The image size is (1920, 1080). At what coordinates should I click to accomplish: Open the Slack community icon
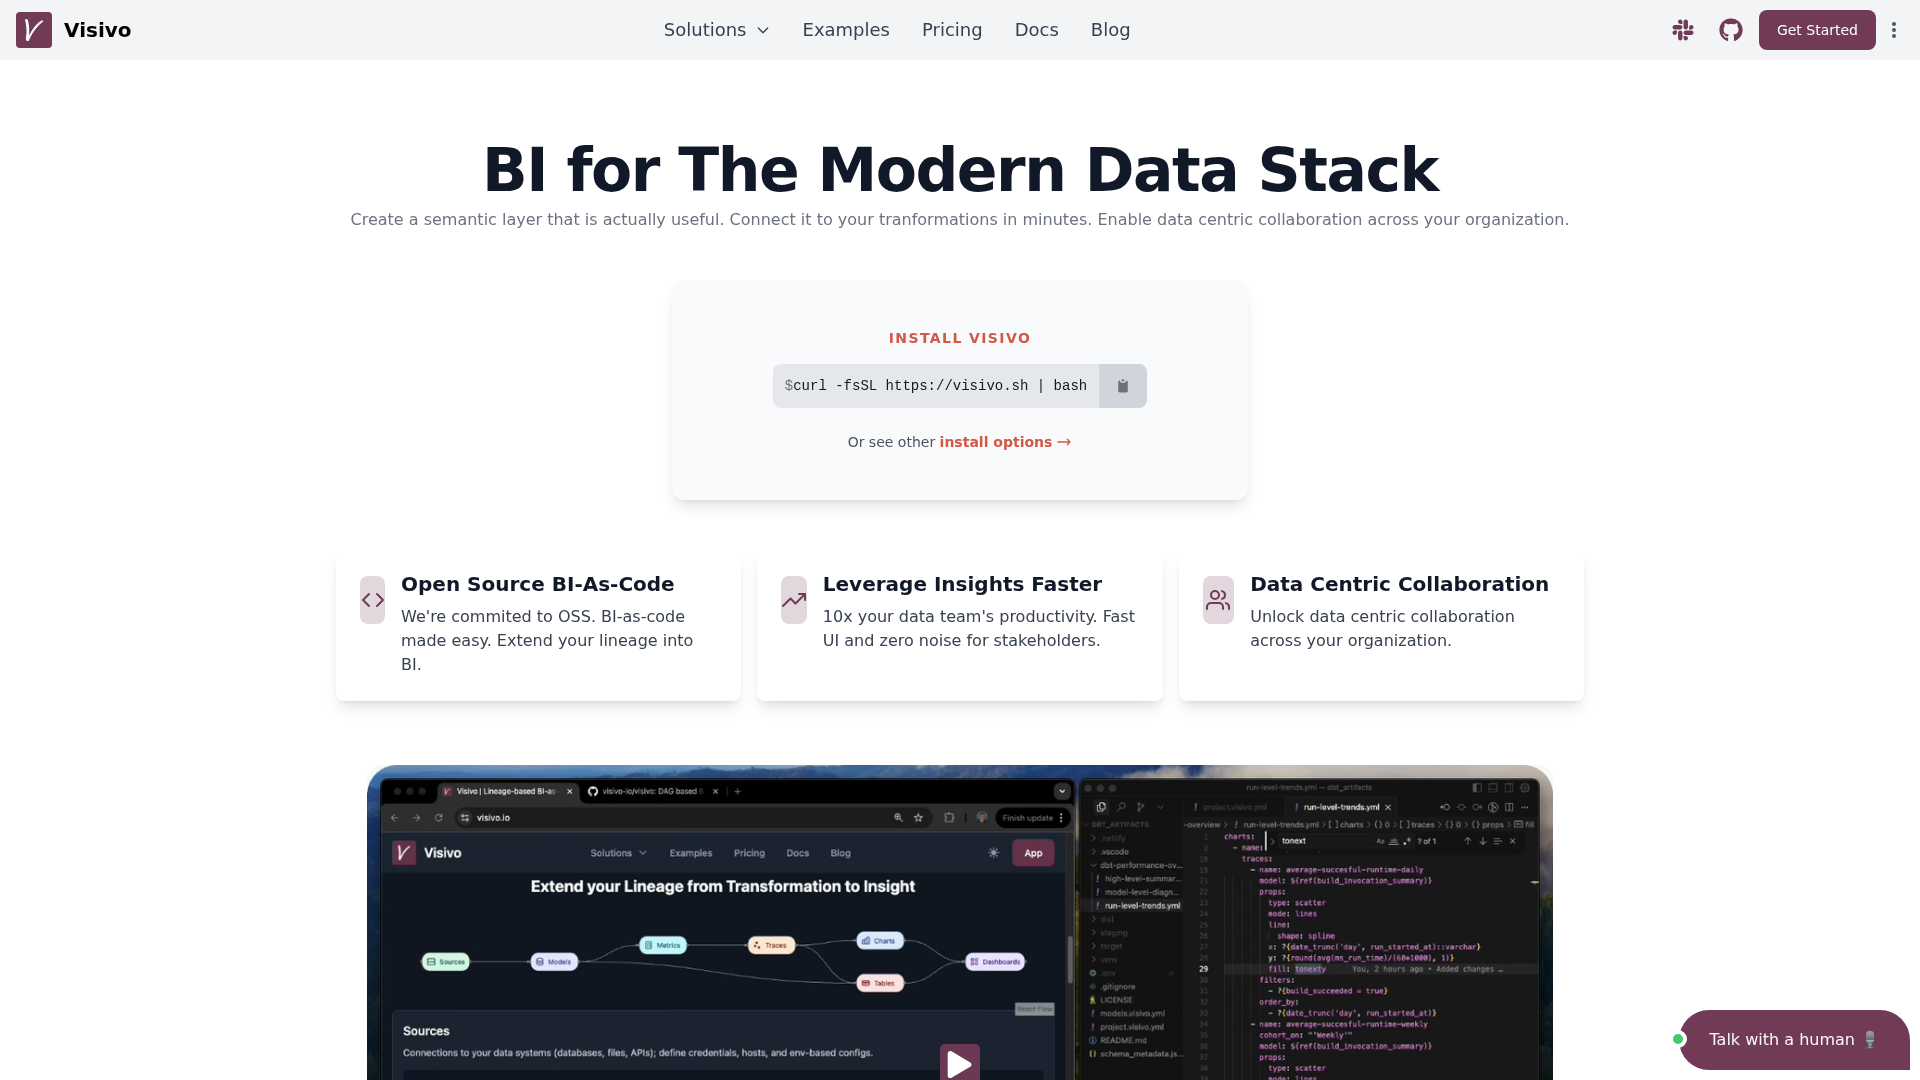tap(1683, 30)
